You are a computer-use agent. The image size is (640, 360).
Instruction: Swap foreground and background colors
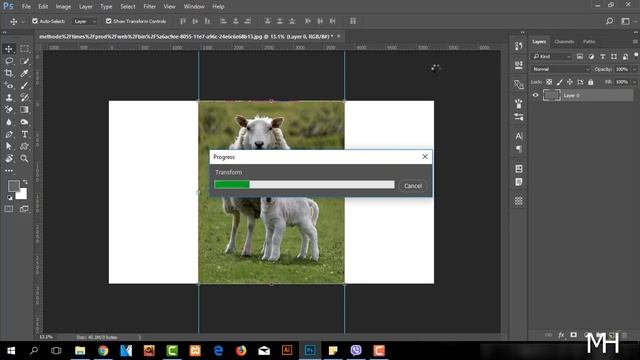tap(25, 182)
